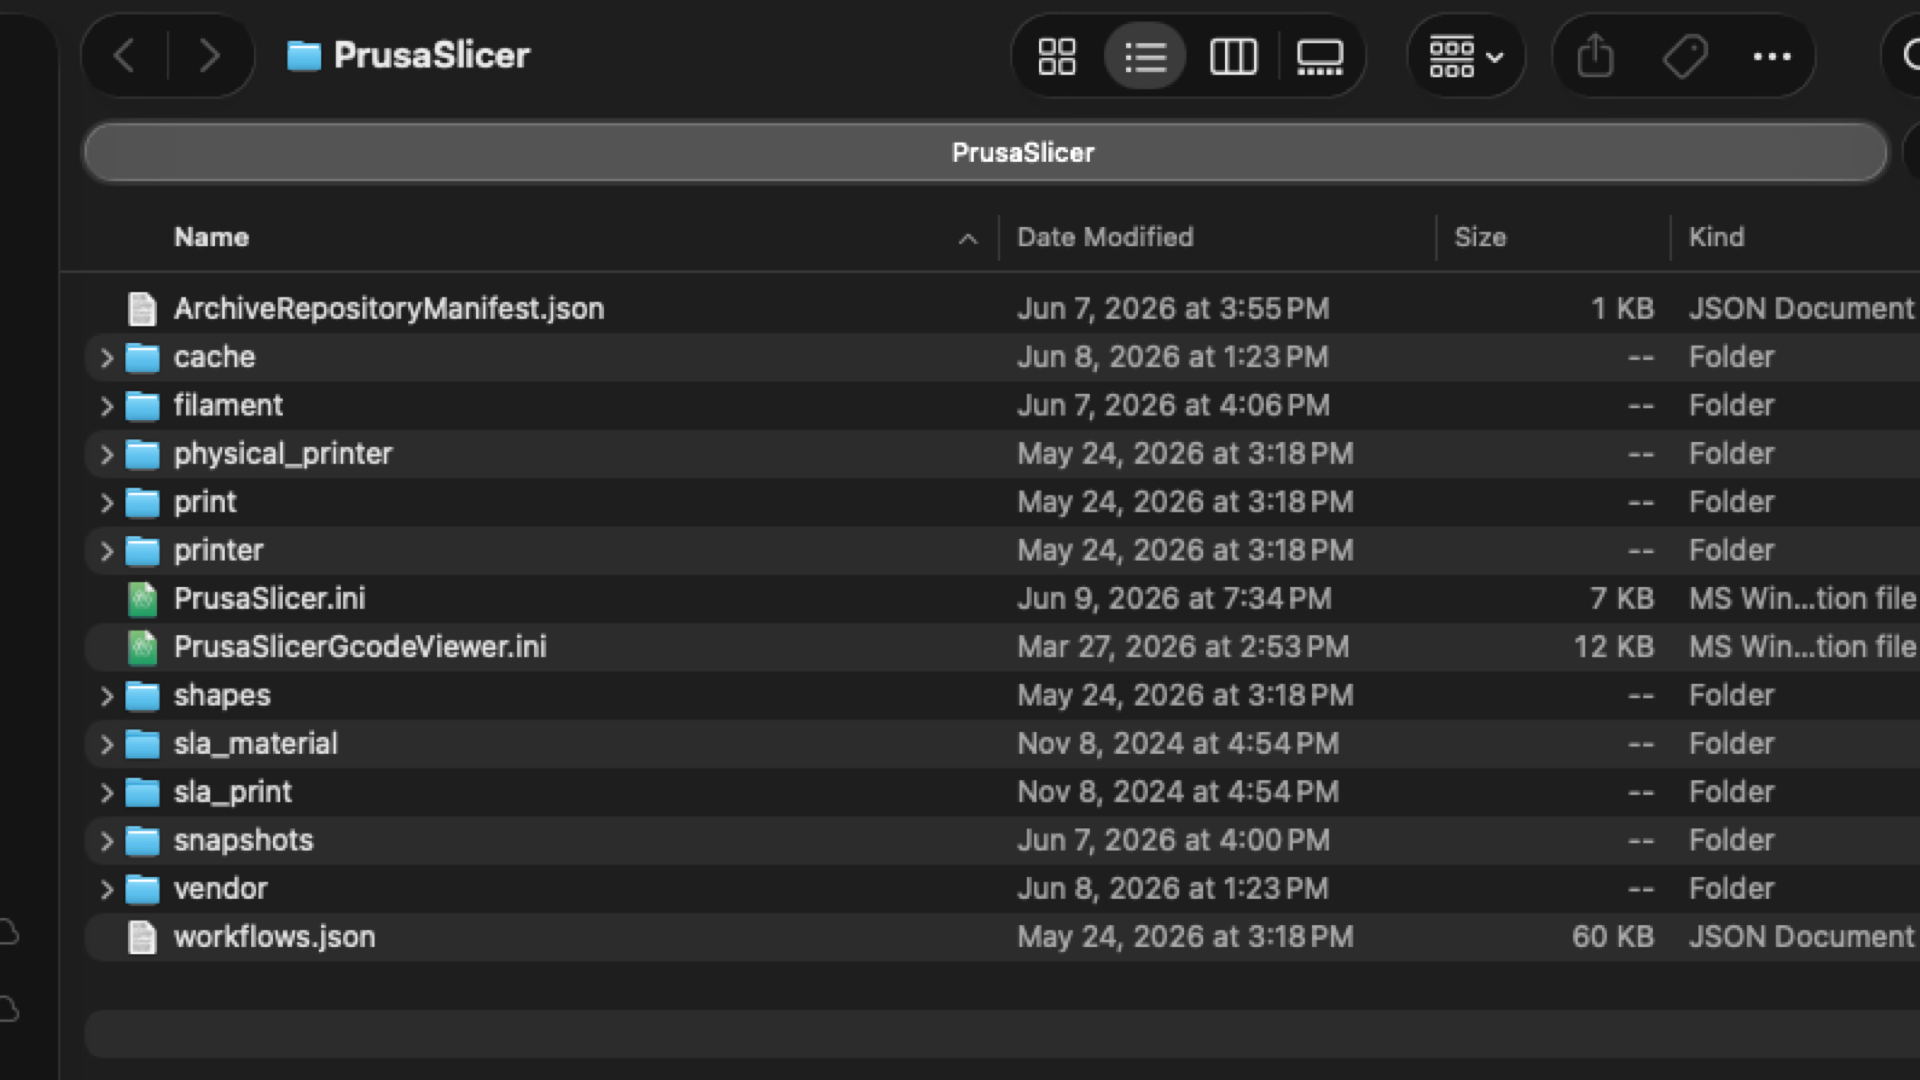Image resolution: width=1920 pixels, height=1080 pixels.
Task: Click the 12 KB size value
Action: 1613,646
